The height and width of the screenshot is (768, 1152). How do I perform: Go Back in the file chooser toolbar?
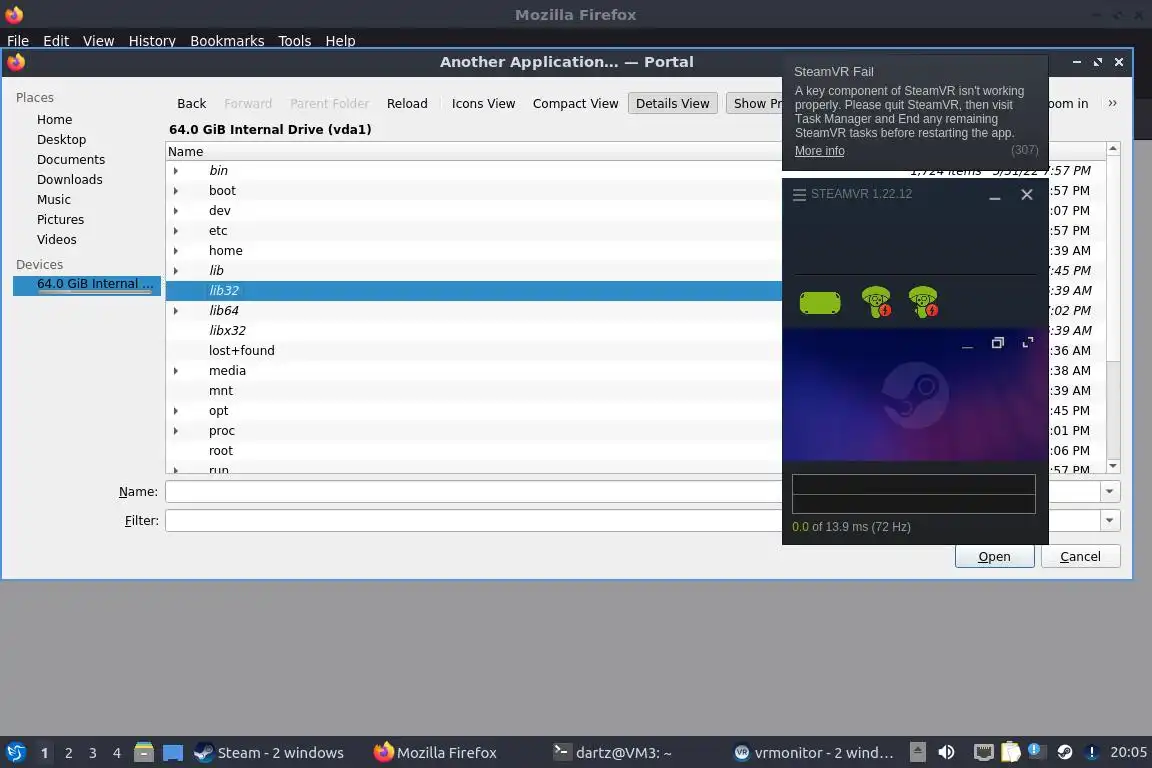192,104
